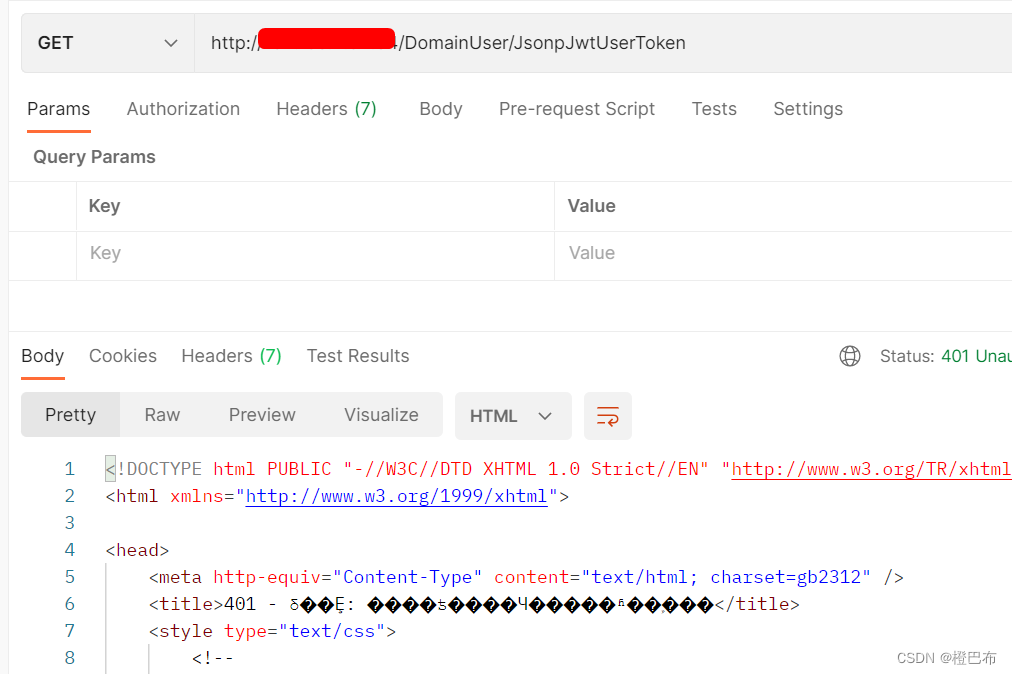
Task: Switch to Visualize response mode
Action: 381,415
